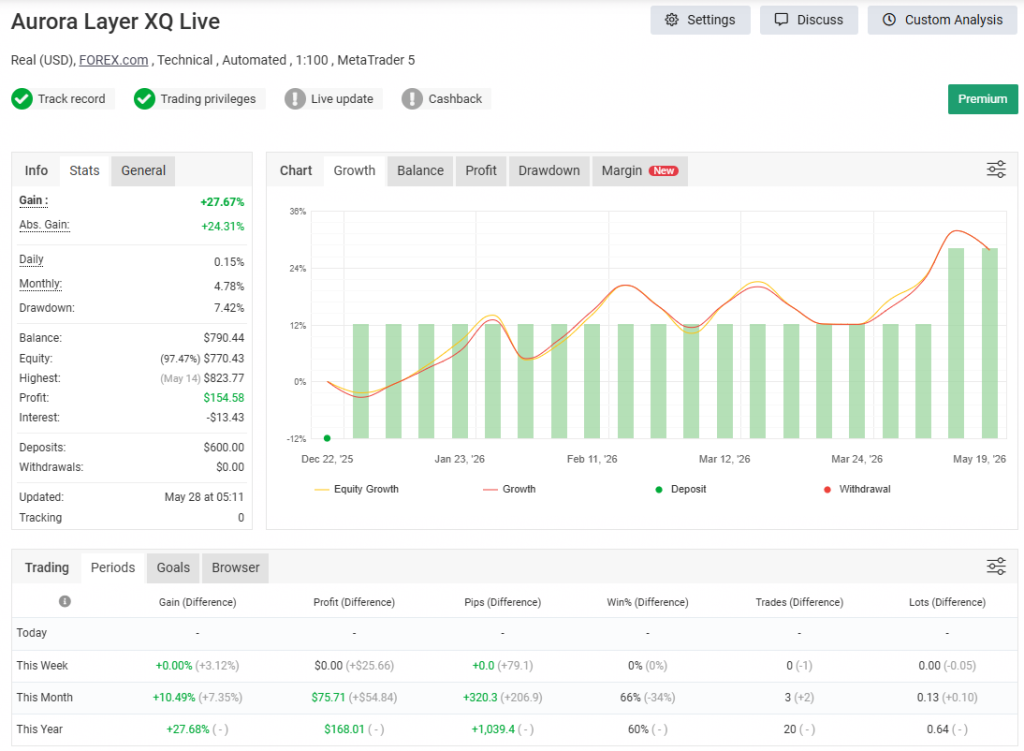Click the Today row label

(31, 633)
